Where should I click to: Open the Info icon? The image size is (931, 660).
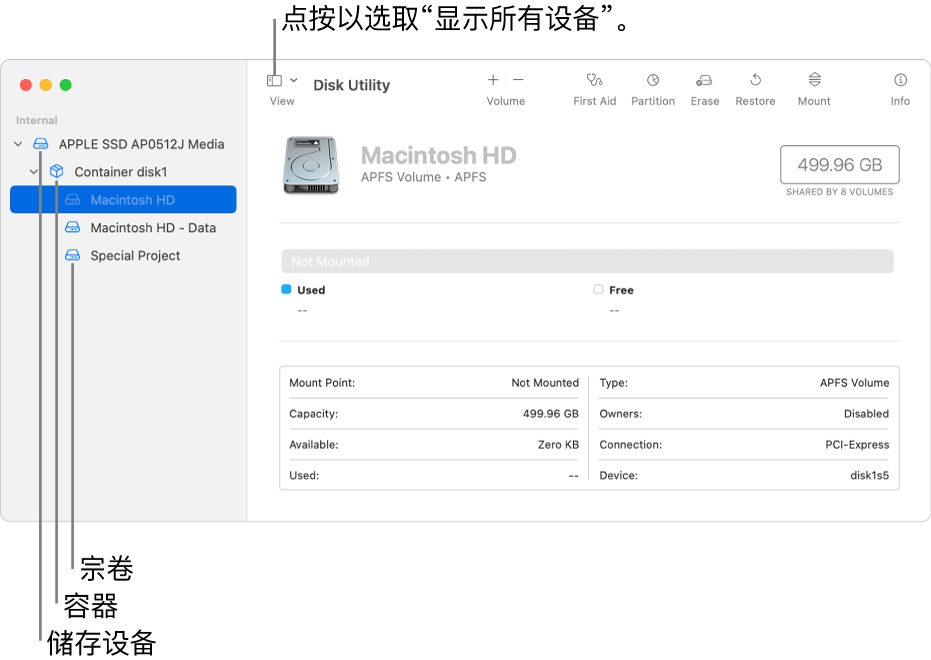(900, 80)
